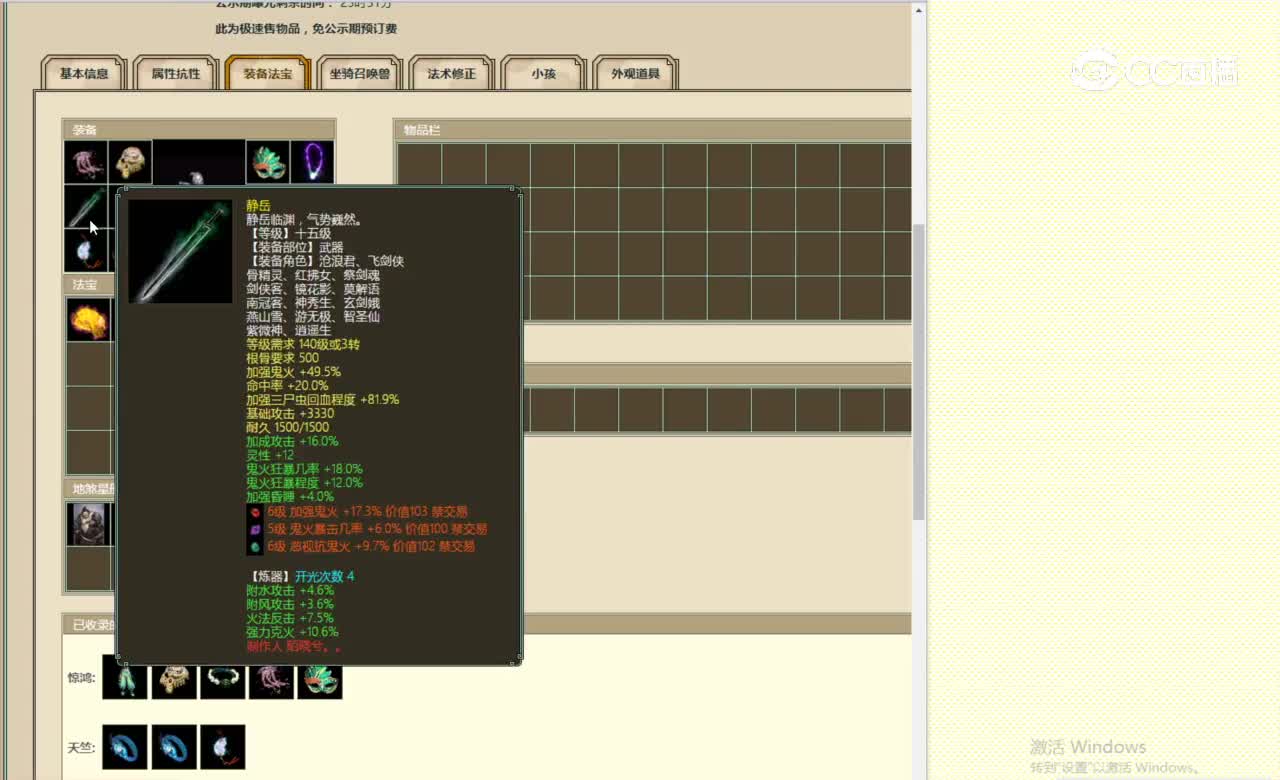Select the white pendant icon in 天竺 row
The height and width of the screenshot is (780, 1280).
pos(222,747)
